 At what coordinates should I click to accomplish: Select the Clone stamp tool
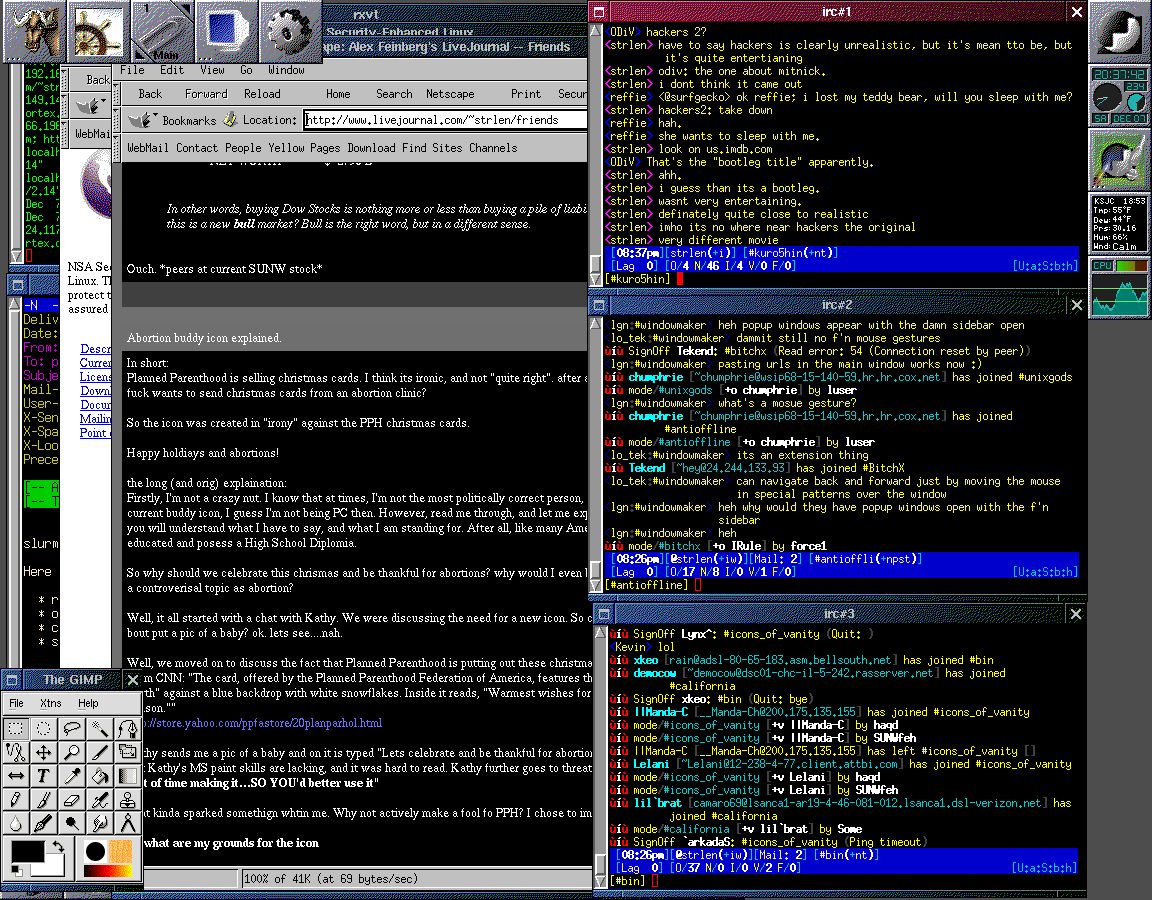point(128,799)
